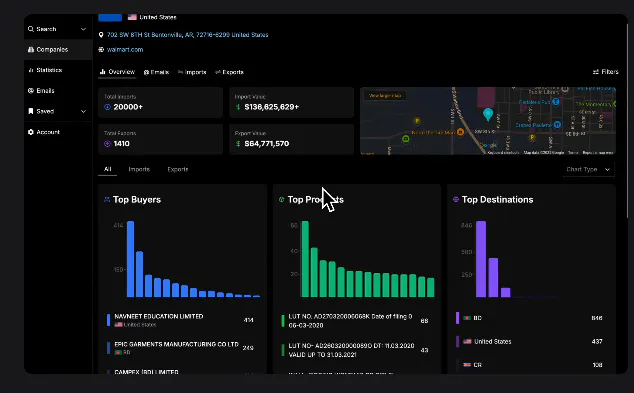Image resolution: width=634 pixels, height=393 pixels.
Task: Click the Filters button
Action: point(605,72)
